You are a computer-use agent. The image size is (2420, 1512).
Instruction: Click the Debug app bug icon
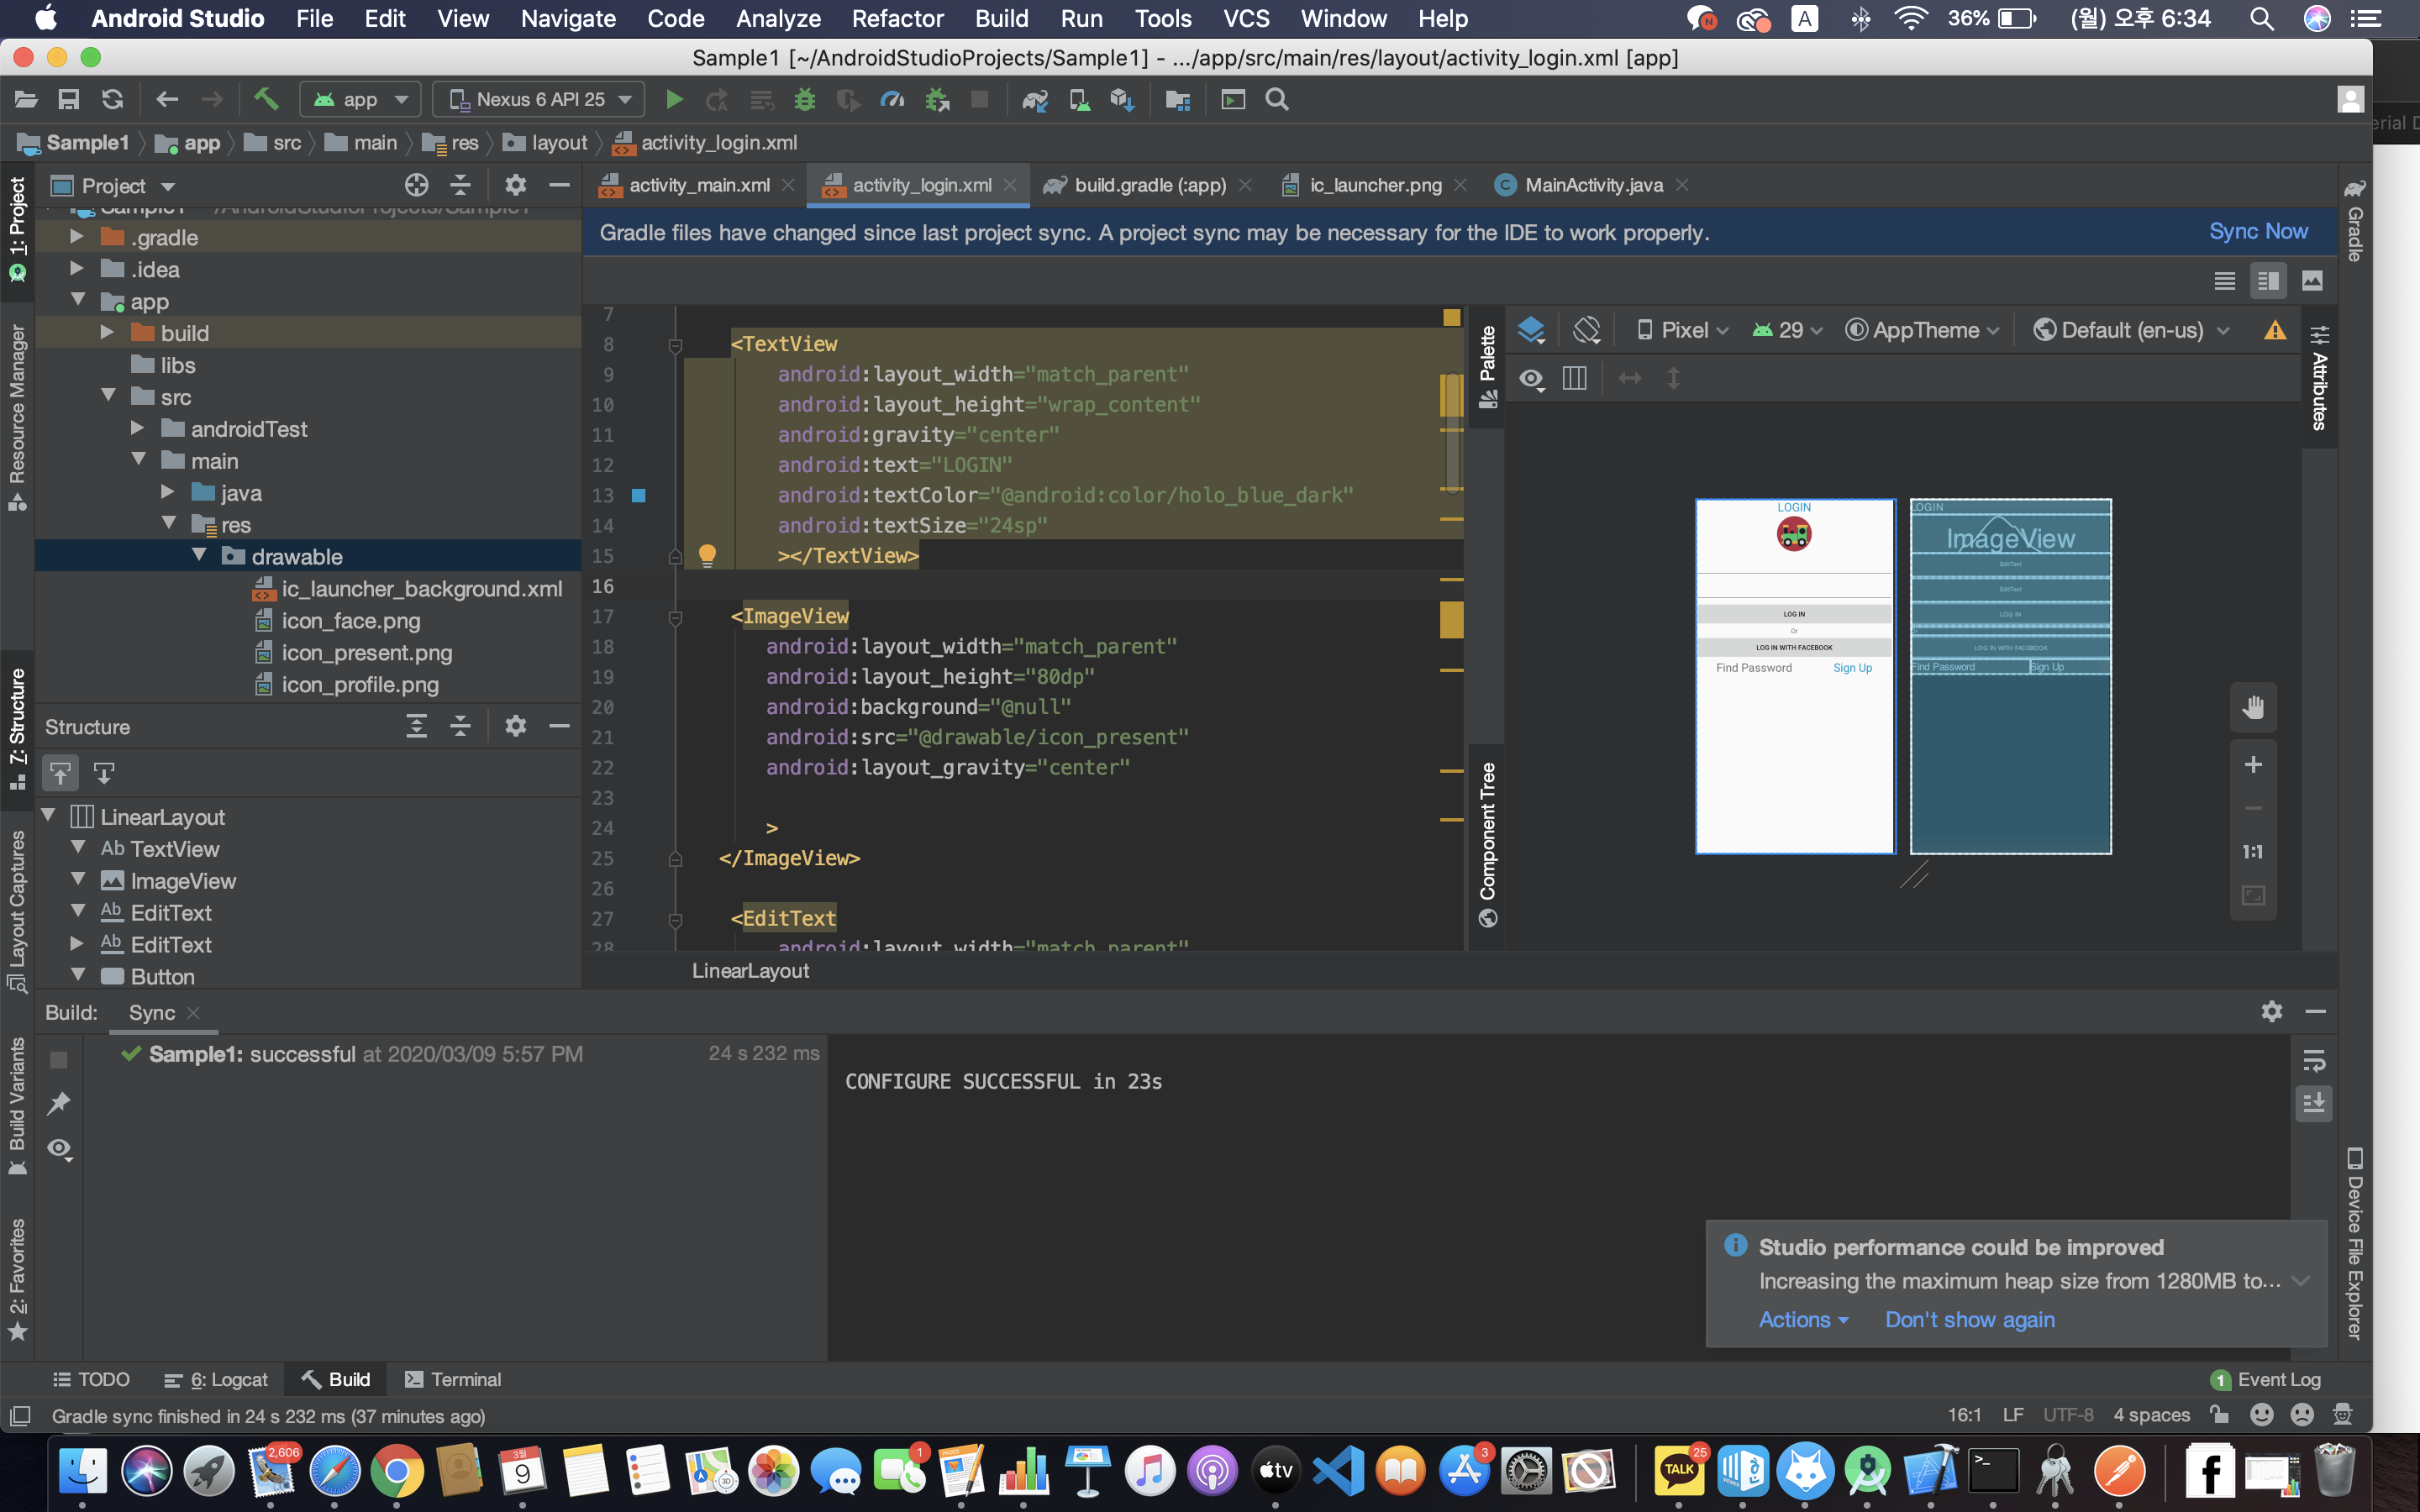tap(804, 99)
